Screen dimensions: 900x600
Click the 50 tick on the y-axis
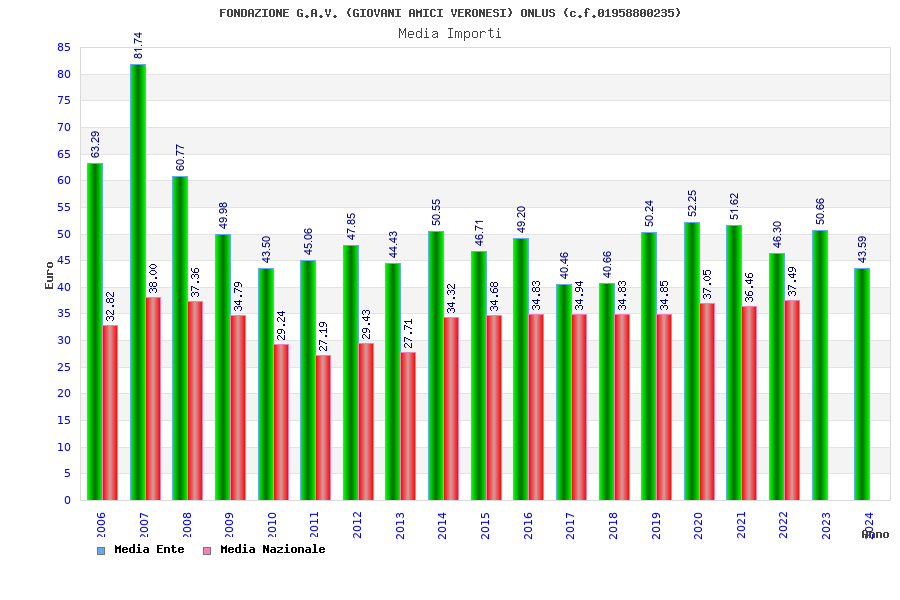point(64,234)
